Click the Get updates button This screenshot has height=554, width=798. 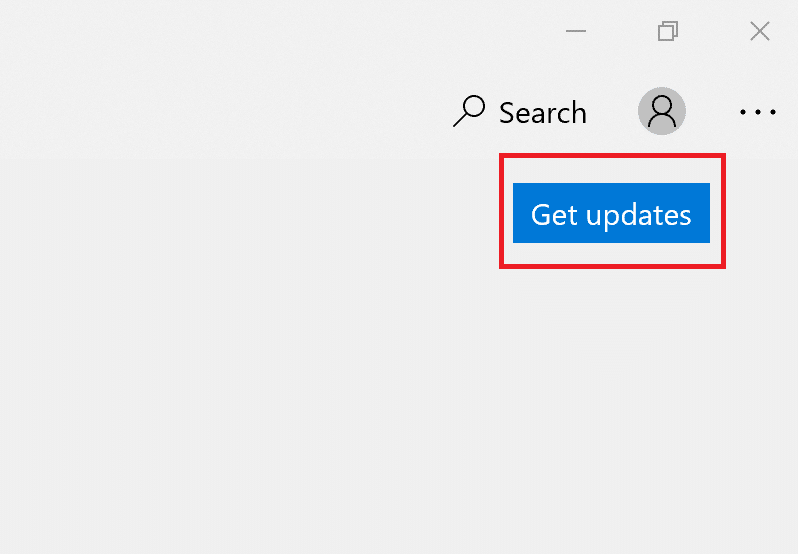tap(611, 213)
